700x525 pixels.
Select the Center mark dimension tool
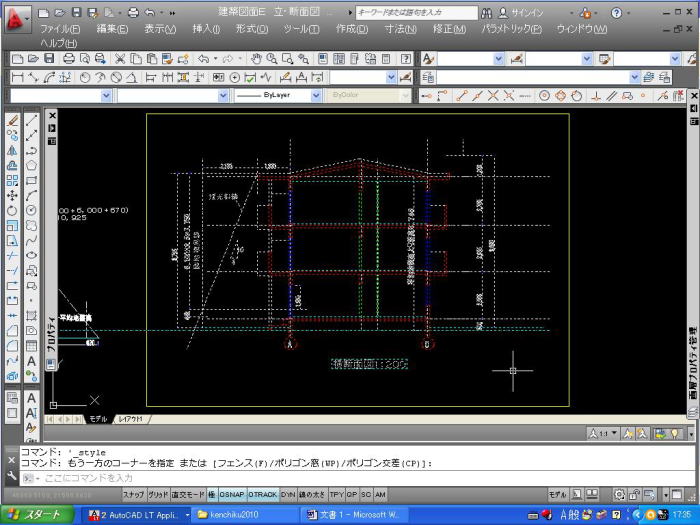(x=235, y=78)
